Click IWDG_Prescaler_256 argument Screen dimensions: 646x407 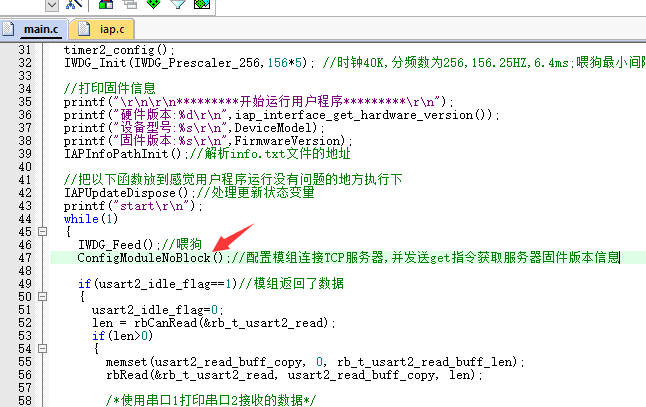197,63
